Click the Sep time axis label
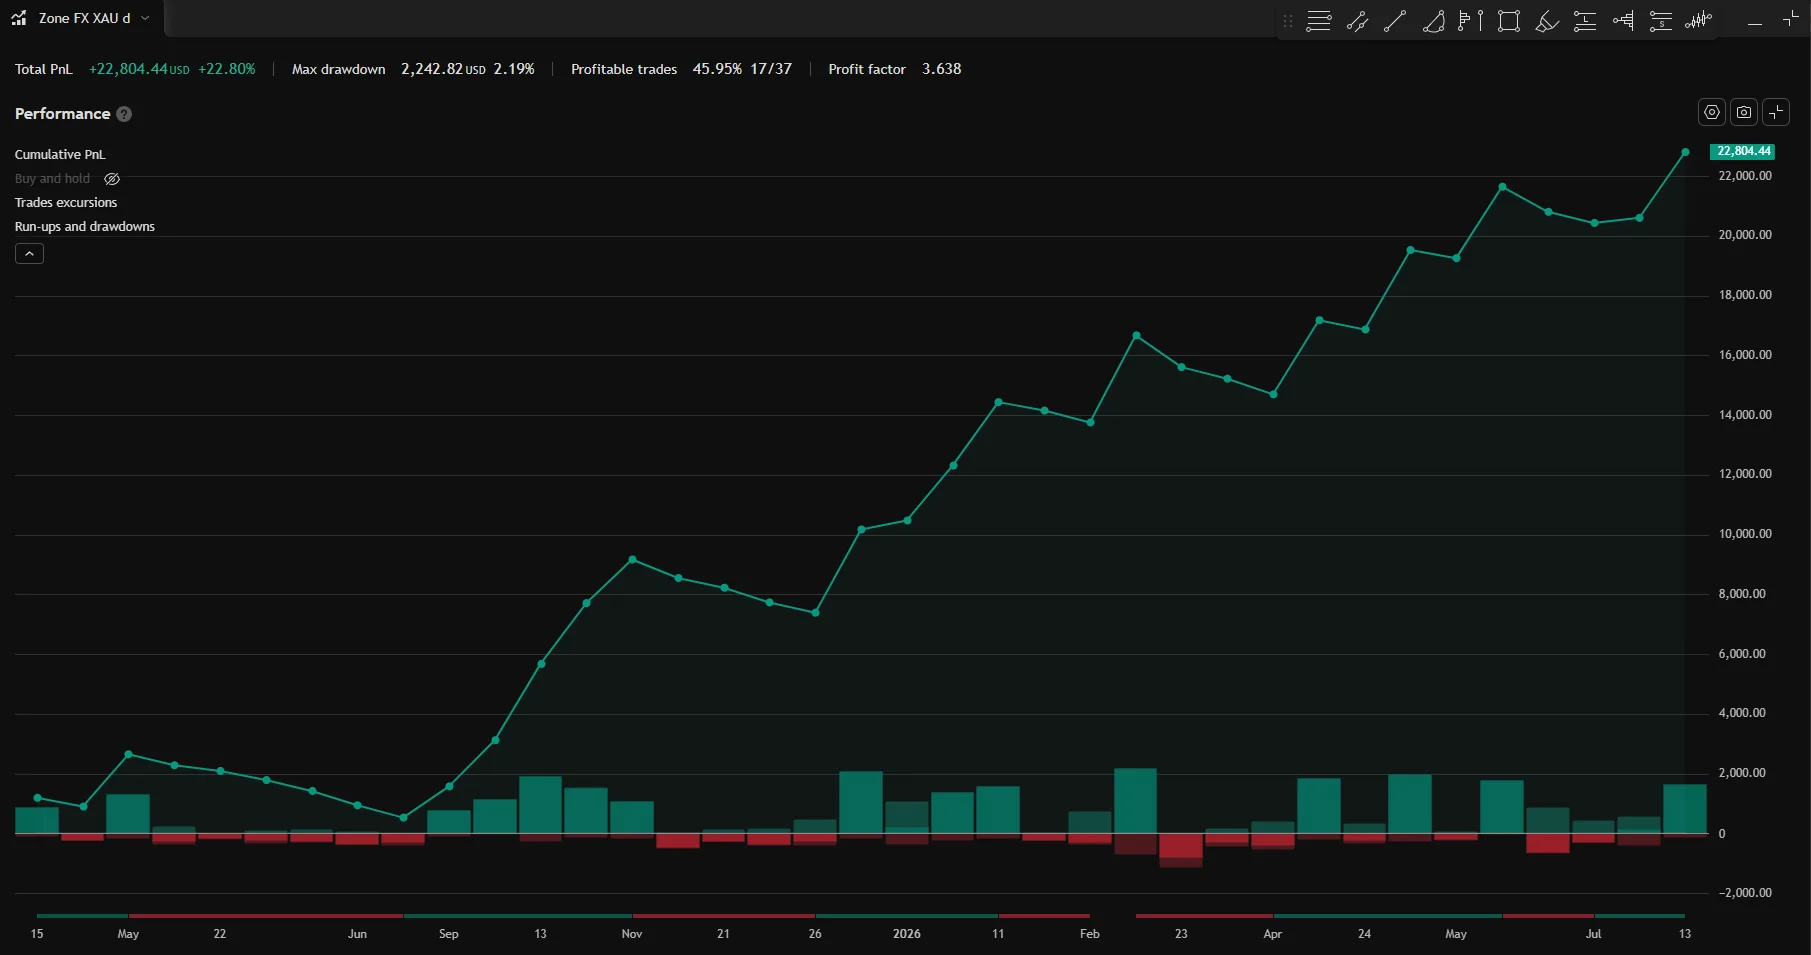Viewport: 1811px width, 955px height. click(x=449, y=934)
